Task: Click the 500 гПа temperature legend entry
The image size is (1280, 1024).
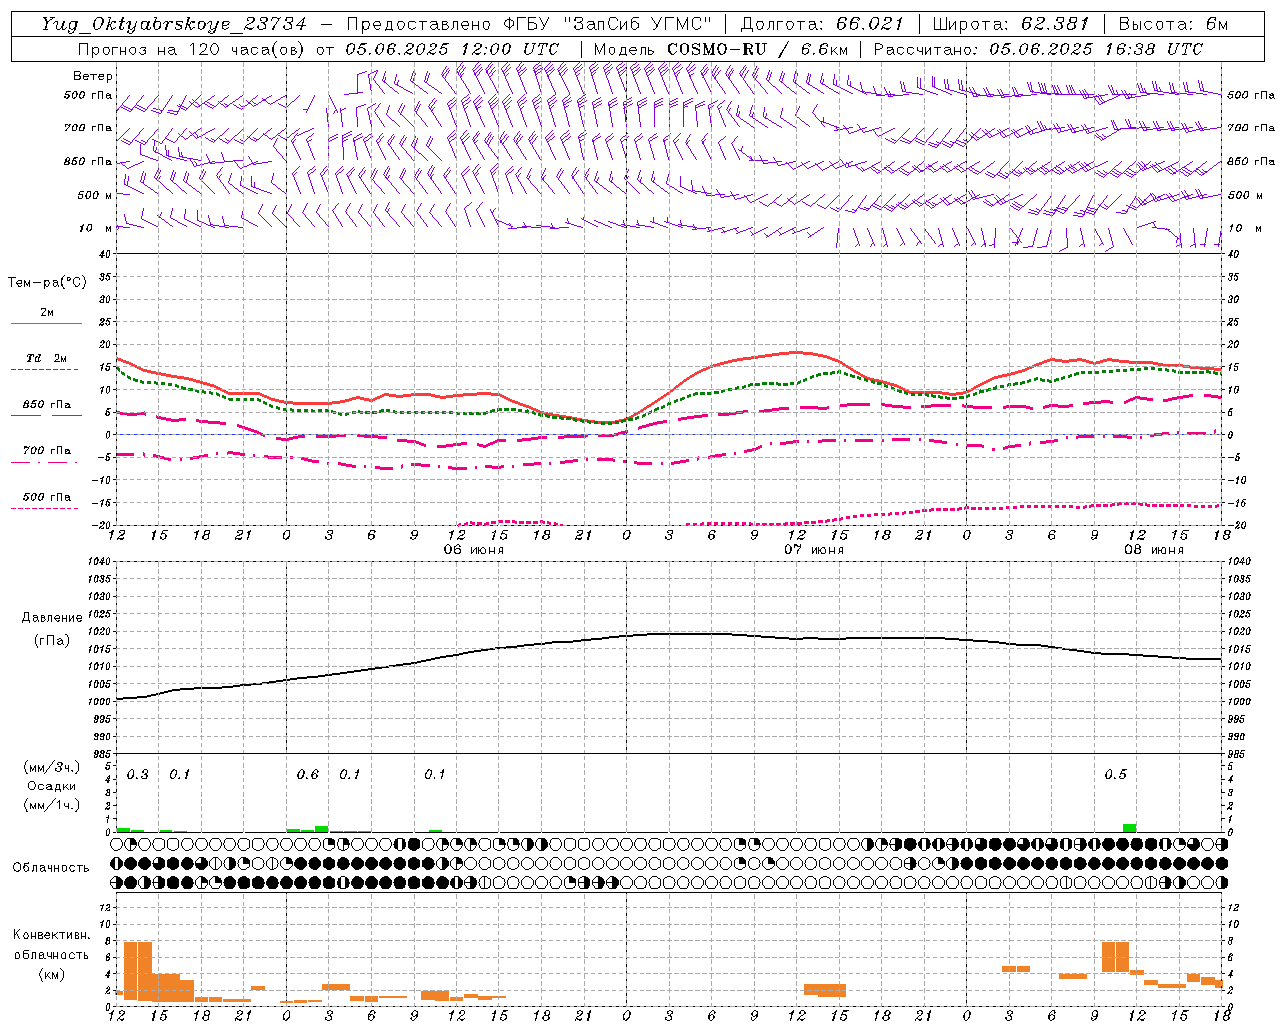Action: (46, 498)
